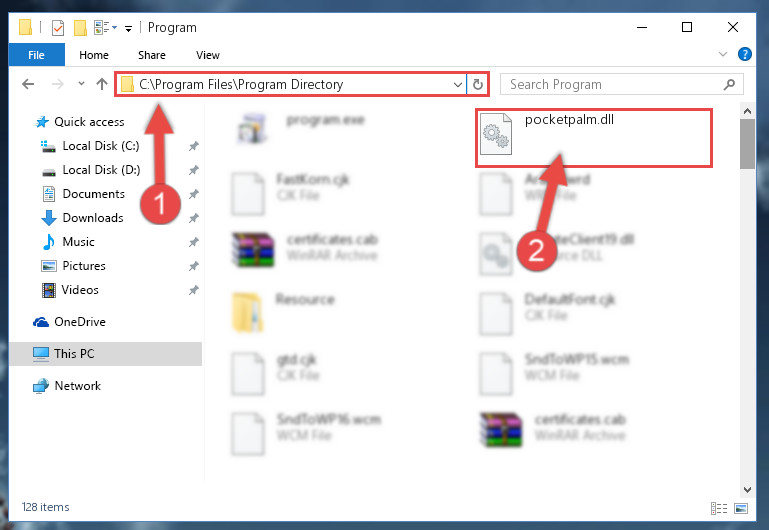Refresh the current folder view
The width and height of the screenshot is (769, 530).
pos(477,85)
